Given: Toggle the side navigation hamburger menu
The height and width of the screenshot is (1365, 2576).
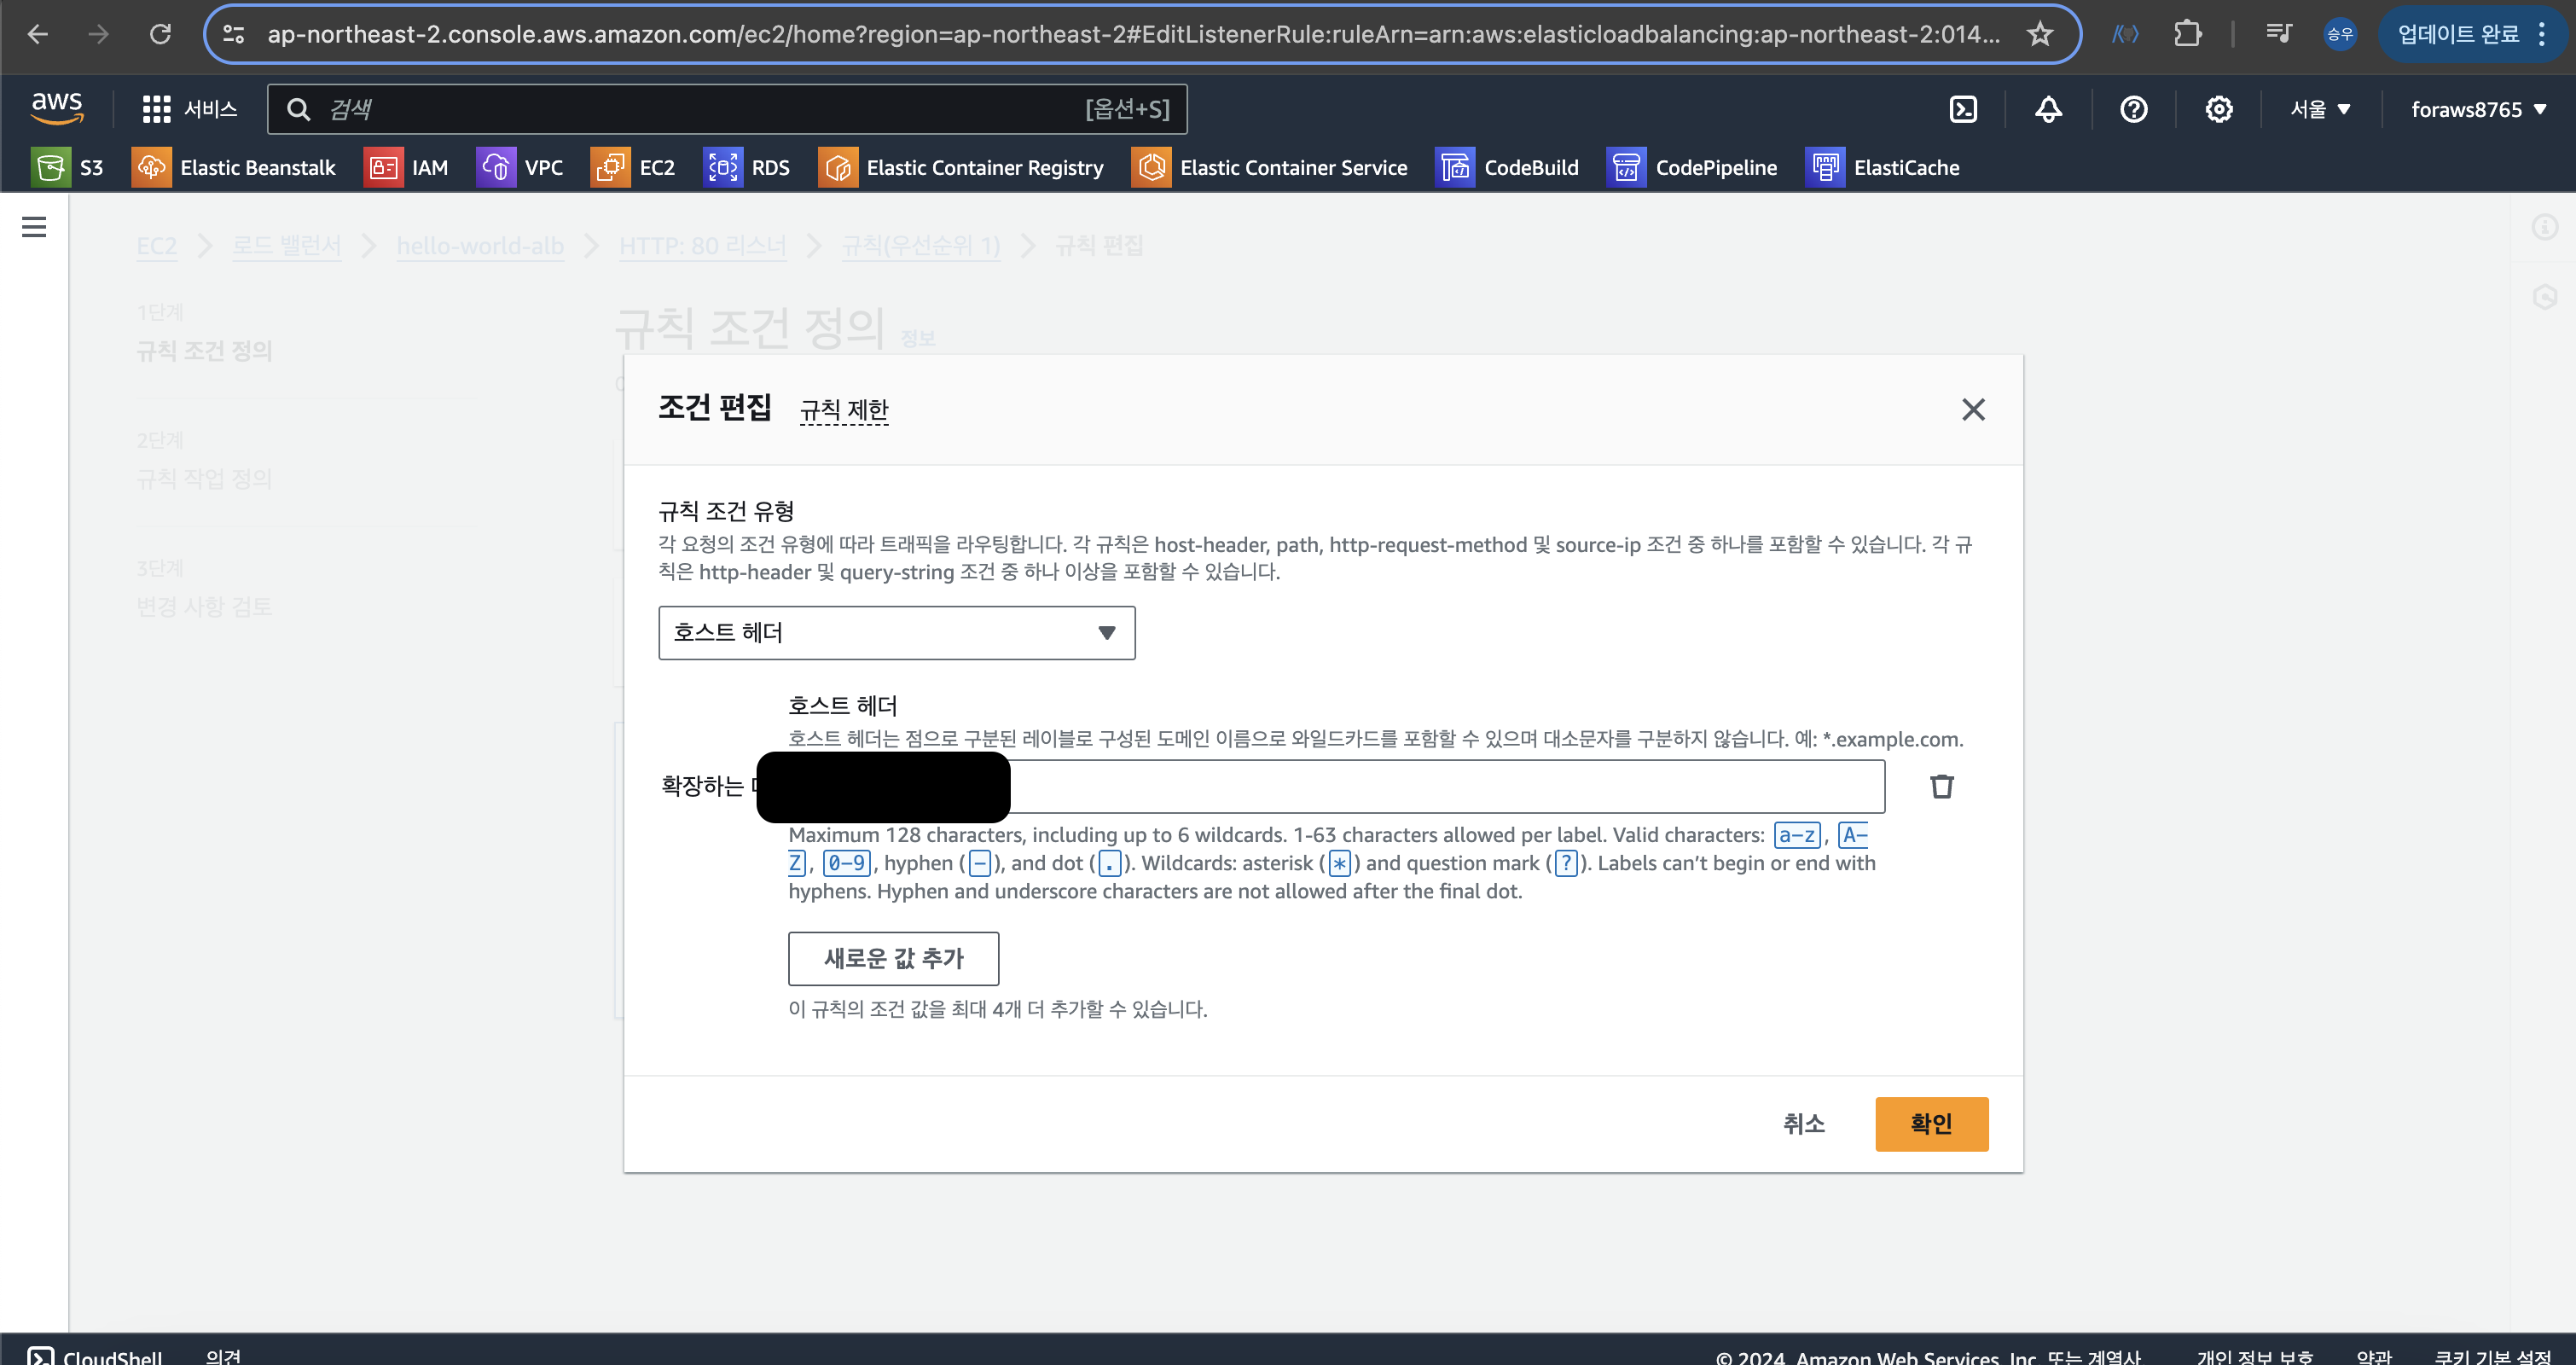Looking at the screenshot, I should click(x=34, y=227).
